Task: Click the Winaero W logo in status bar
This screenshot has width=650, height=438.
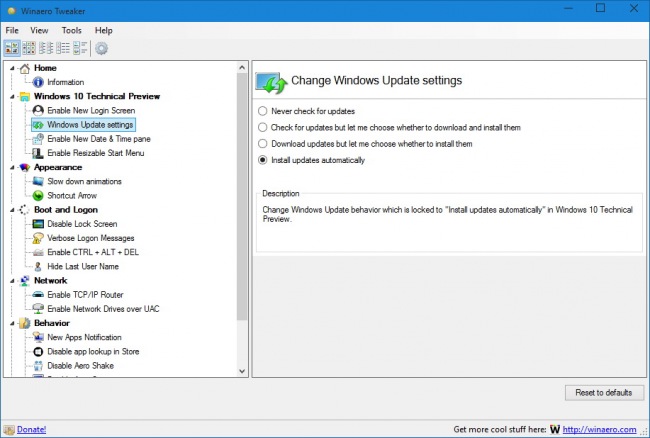Action: point(555,429)
